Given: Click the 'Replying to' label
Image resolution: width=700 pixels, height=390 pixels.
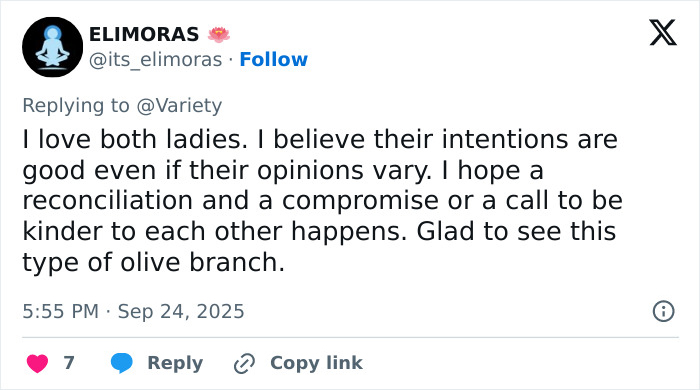Looking at the screenshot, I should click(x=76, y=106).
